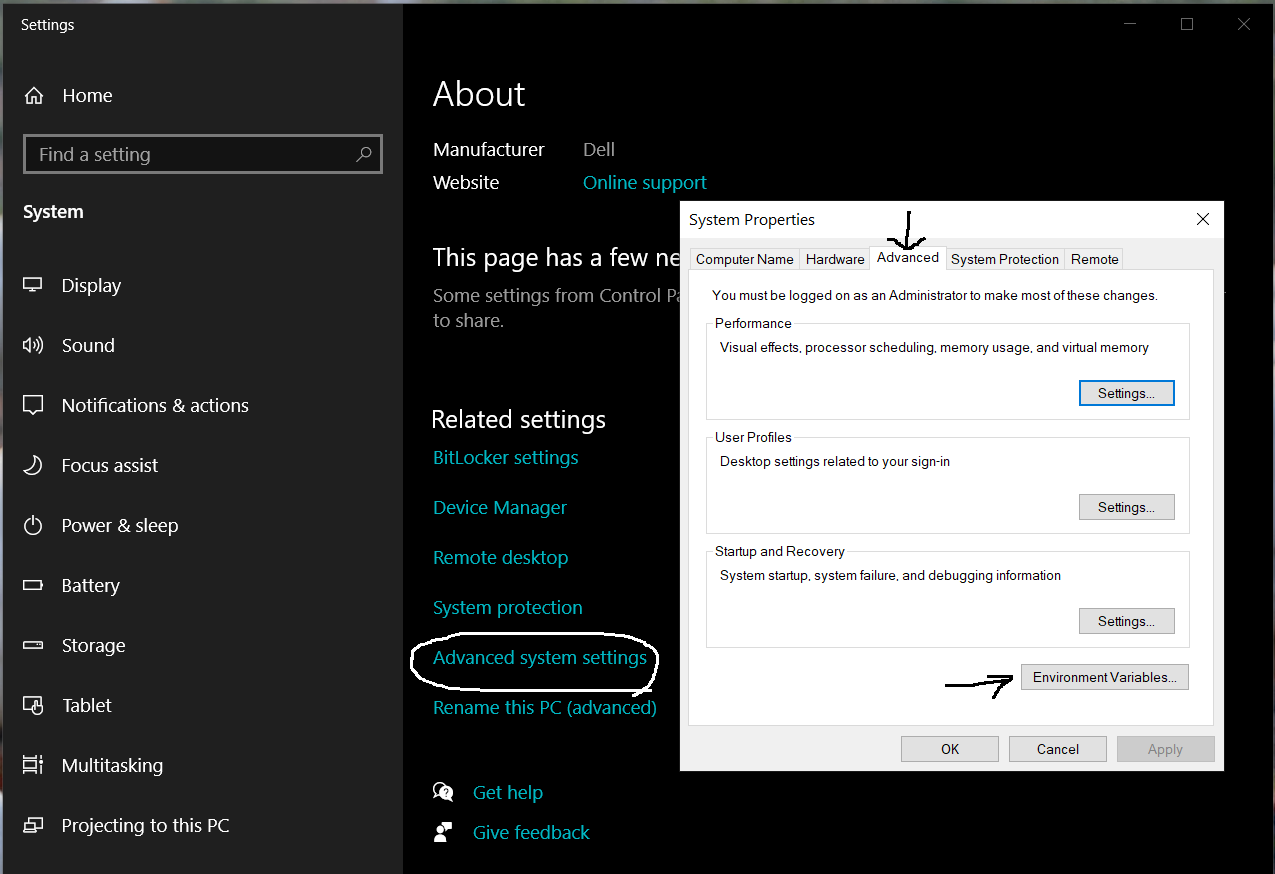The width and height of the screenshot is (1275, 874).
Task: Open Storage settings page
Action: pos(94,645)
